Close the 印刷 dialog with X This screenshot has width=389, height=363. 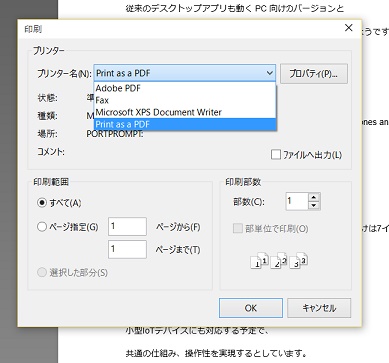pos(348,28)
